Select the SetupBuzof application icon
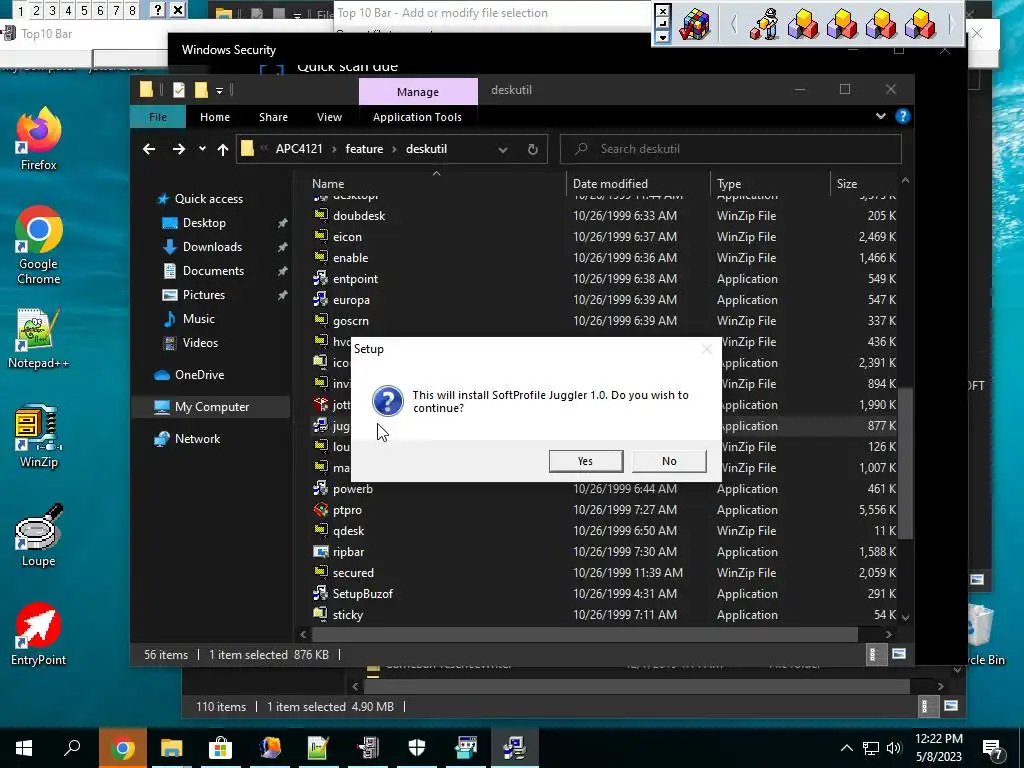 coord(320,594)
